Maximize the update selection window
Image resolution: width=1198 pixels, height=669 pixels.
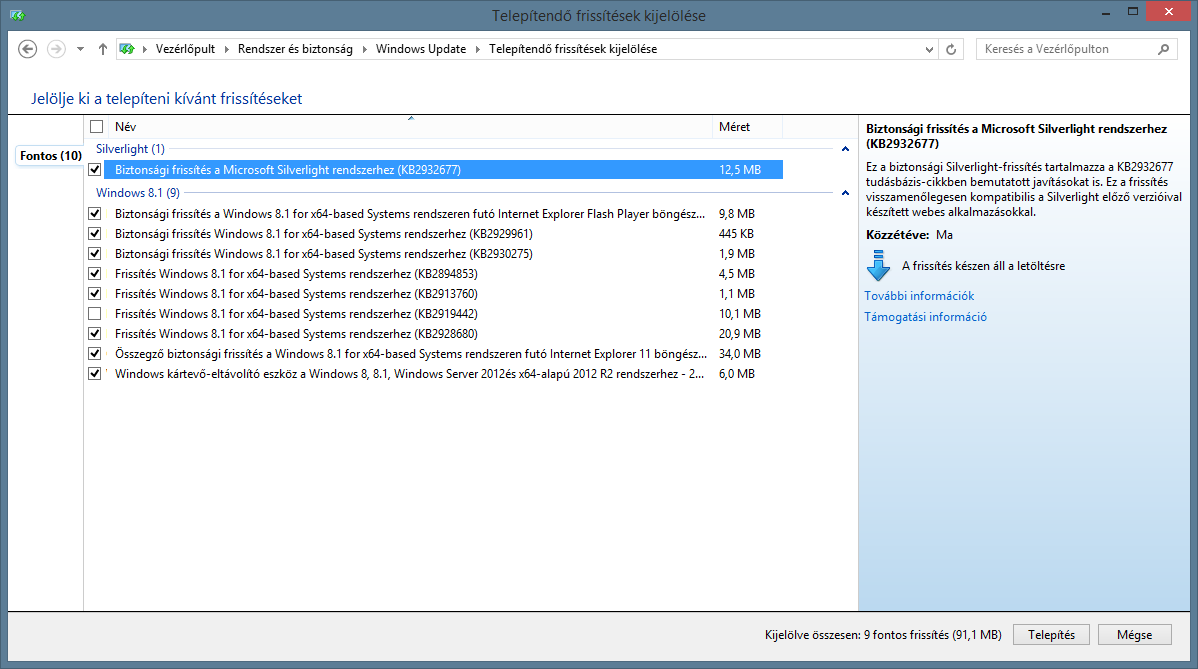click(1133, 11)
